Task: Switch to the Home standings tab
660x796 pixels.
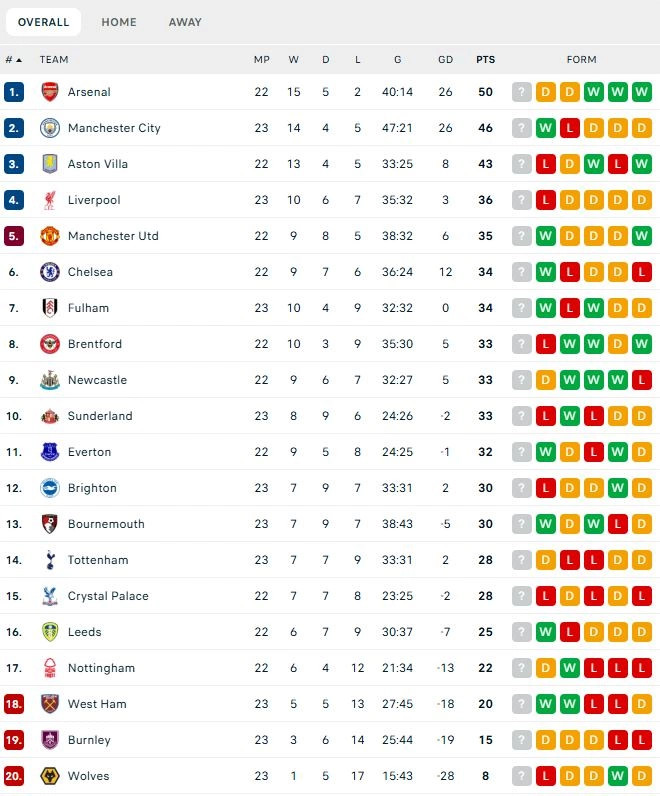Action: click(x=119, y=22)
